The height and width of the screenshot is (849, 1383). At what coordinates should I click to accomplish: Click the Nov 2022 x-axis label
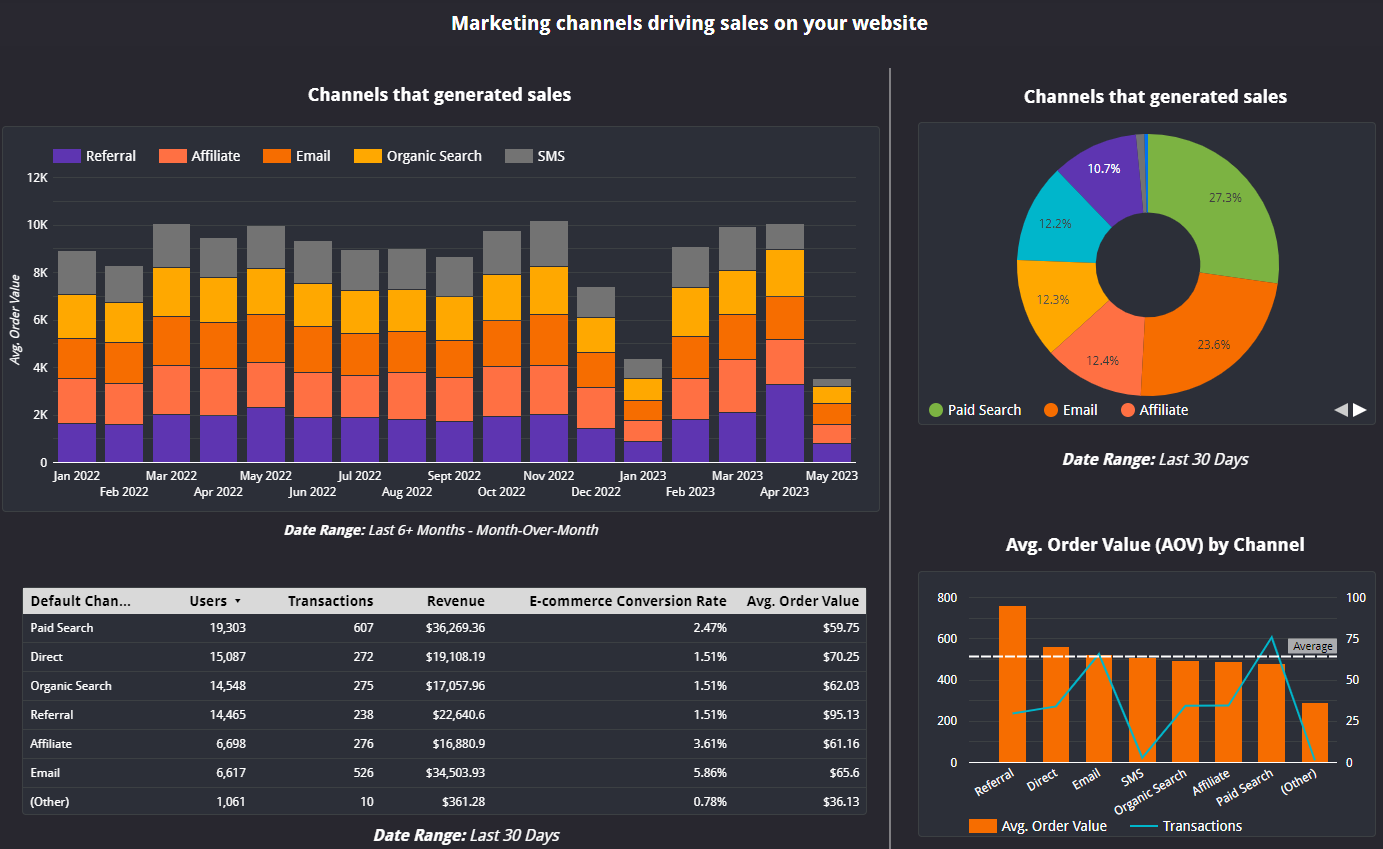tap(549, 476)
